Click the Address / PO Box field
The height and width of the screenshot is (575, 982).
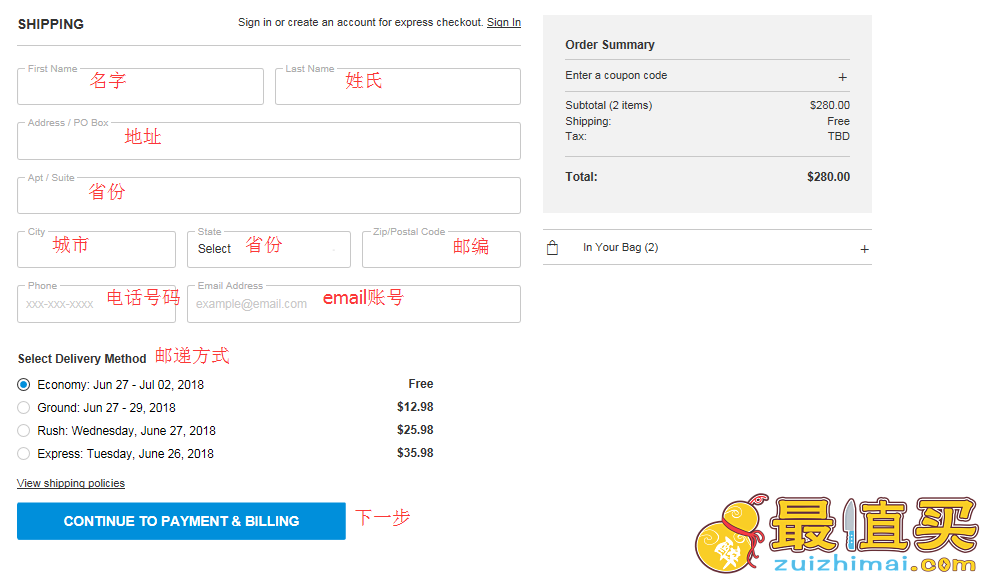pos(269,141)
